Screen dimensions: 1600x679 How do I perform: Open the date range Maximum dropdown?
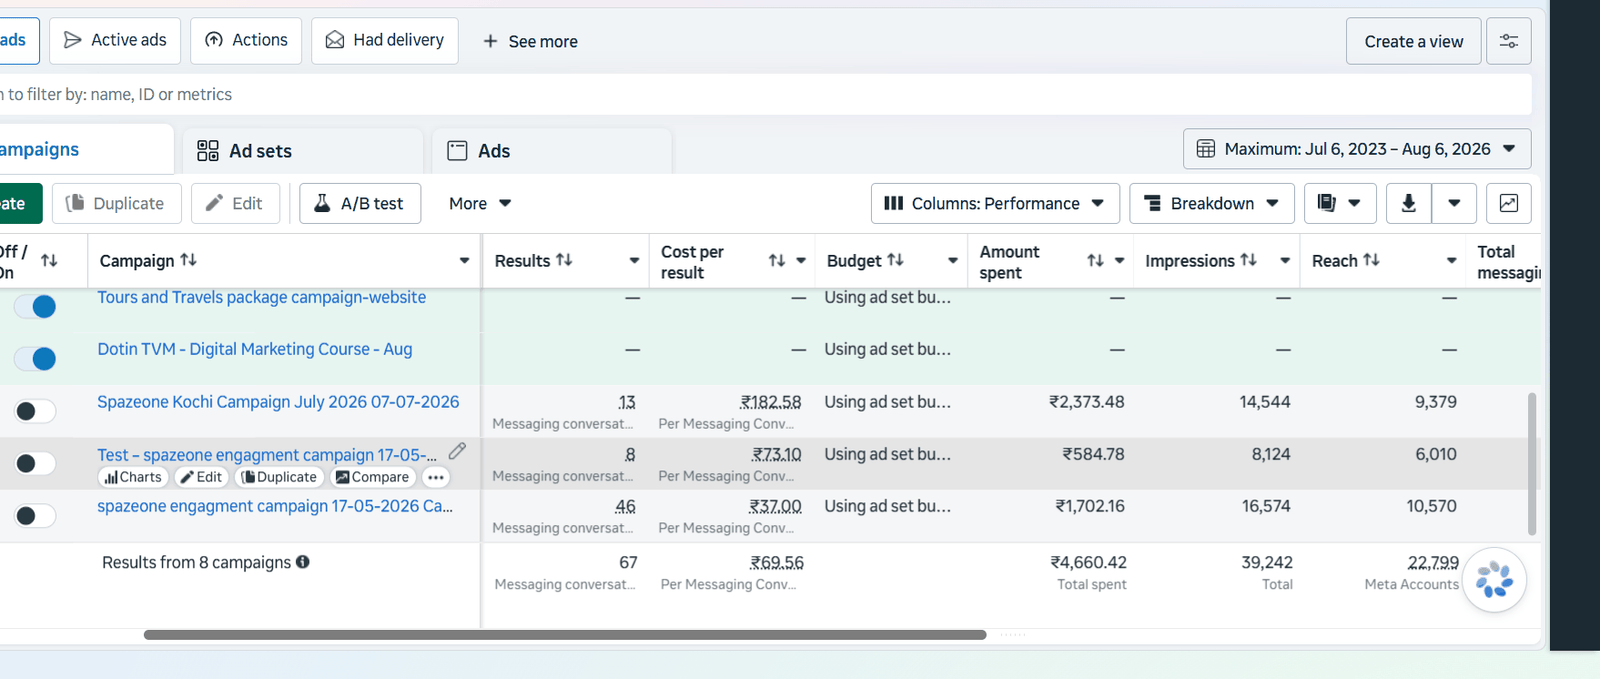1357,149
